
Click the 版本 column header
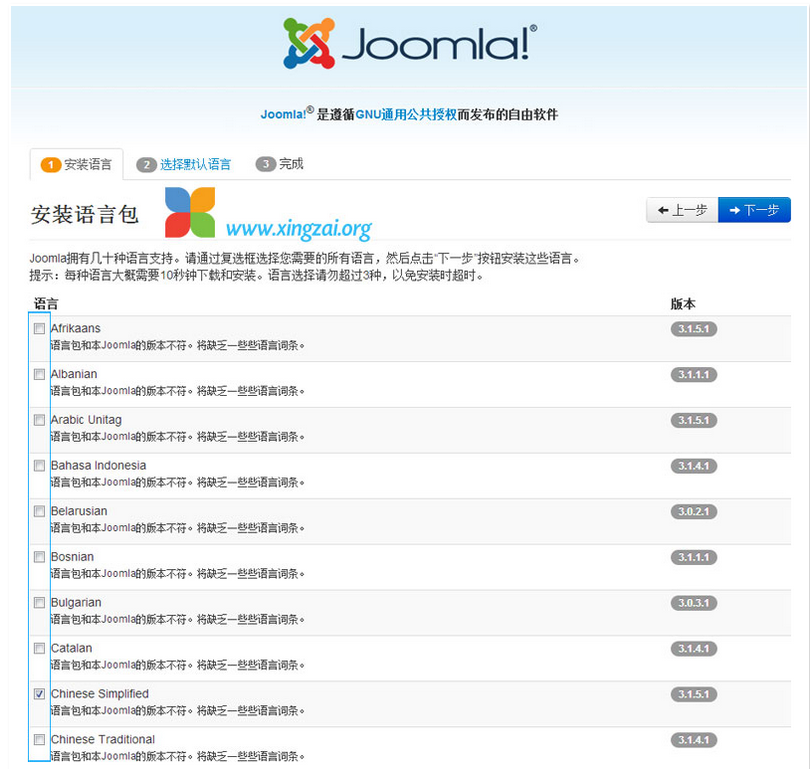683,304
